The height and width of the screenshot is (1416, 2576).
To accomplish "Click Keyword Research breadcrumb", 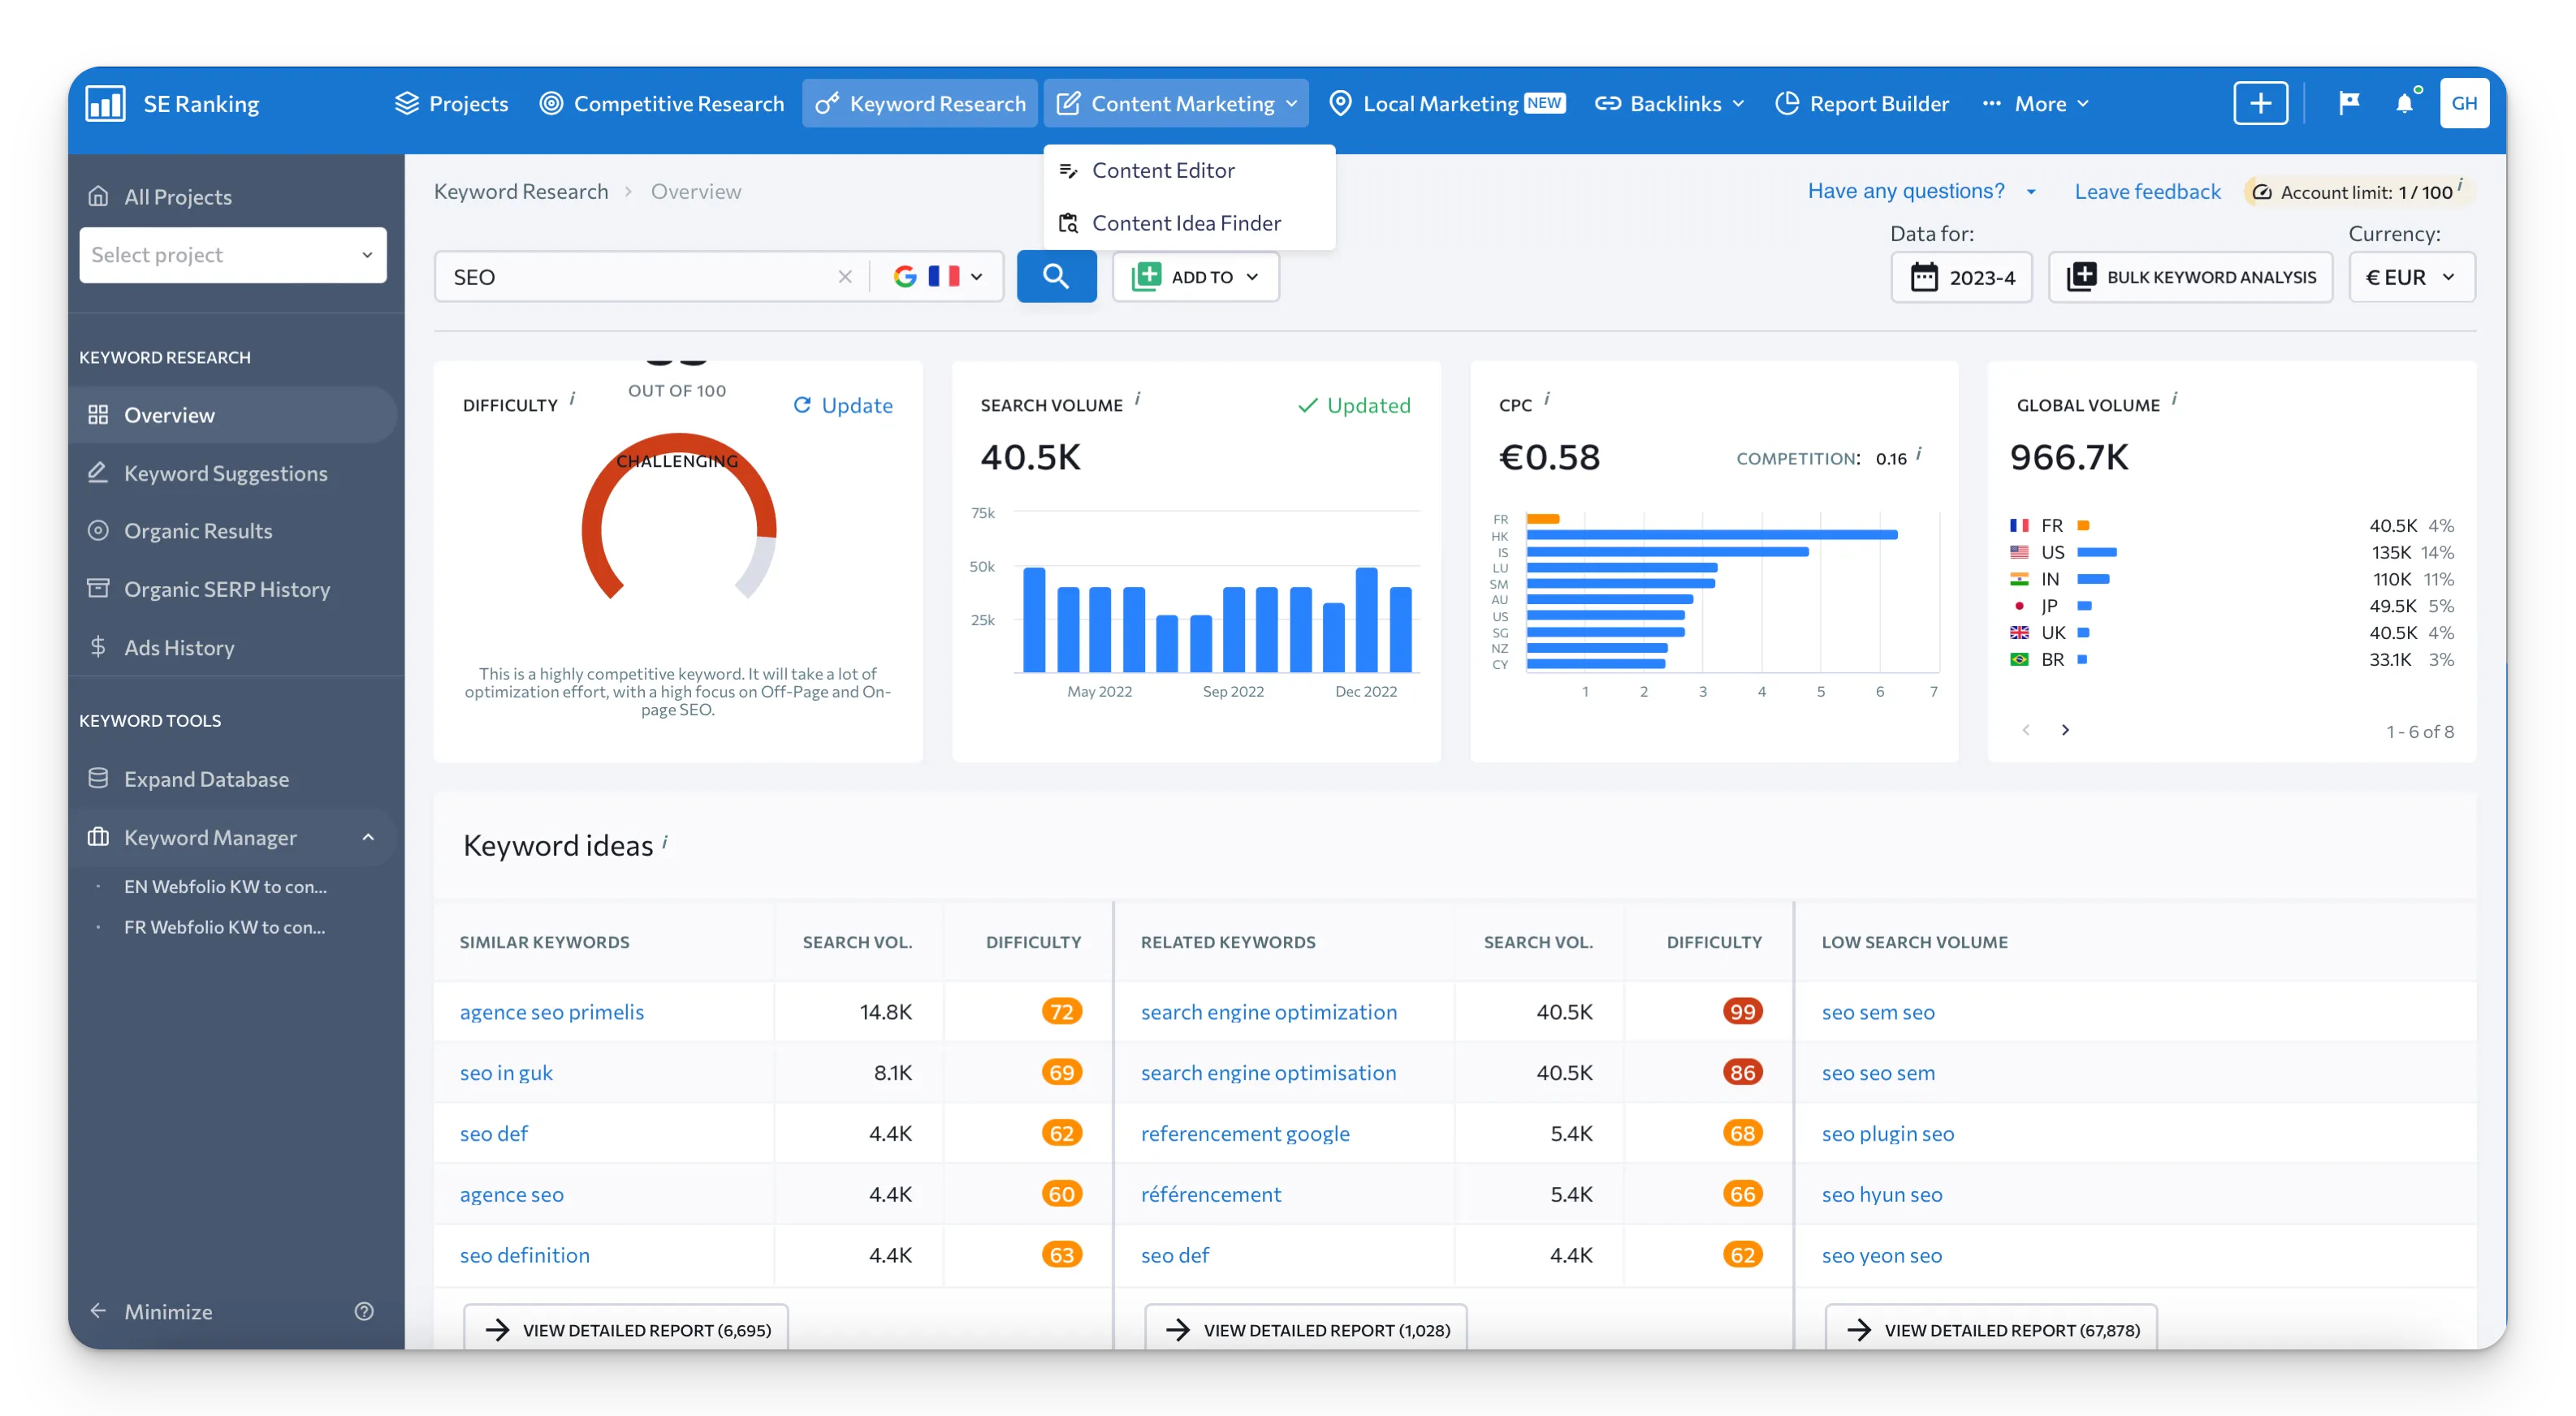I will pyautogui.click(x=521, y=191).
